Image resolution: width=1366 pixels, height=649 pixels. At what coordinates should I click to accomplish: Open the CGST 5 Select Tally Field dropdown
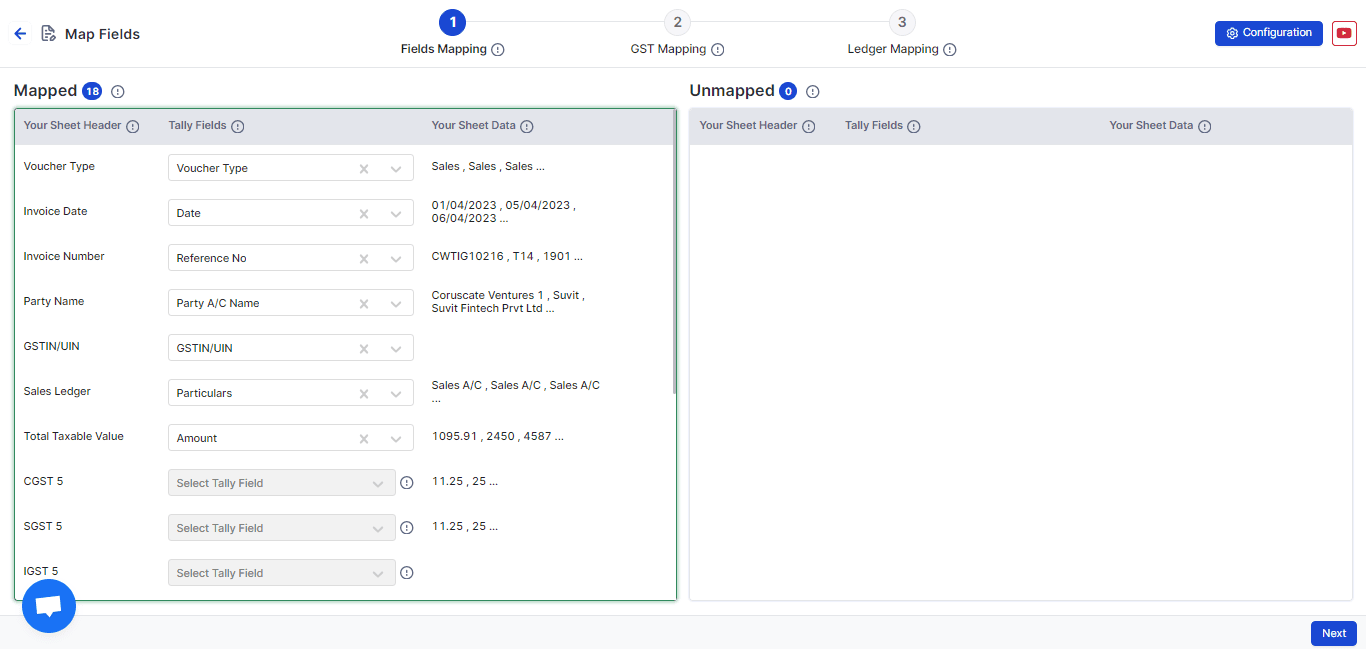point(282,483)
